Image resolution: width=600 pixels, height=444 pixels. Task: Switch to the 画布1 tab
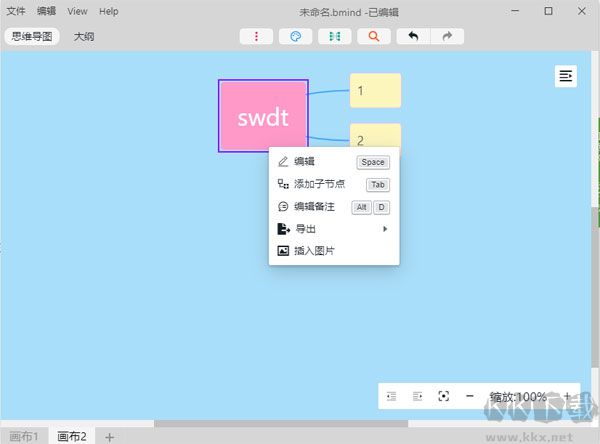pyautogui.click(x=22, y=436)
